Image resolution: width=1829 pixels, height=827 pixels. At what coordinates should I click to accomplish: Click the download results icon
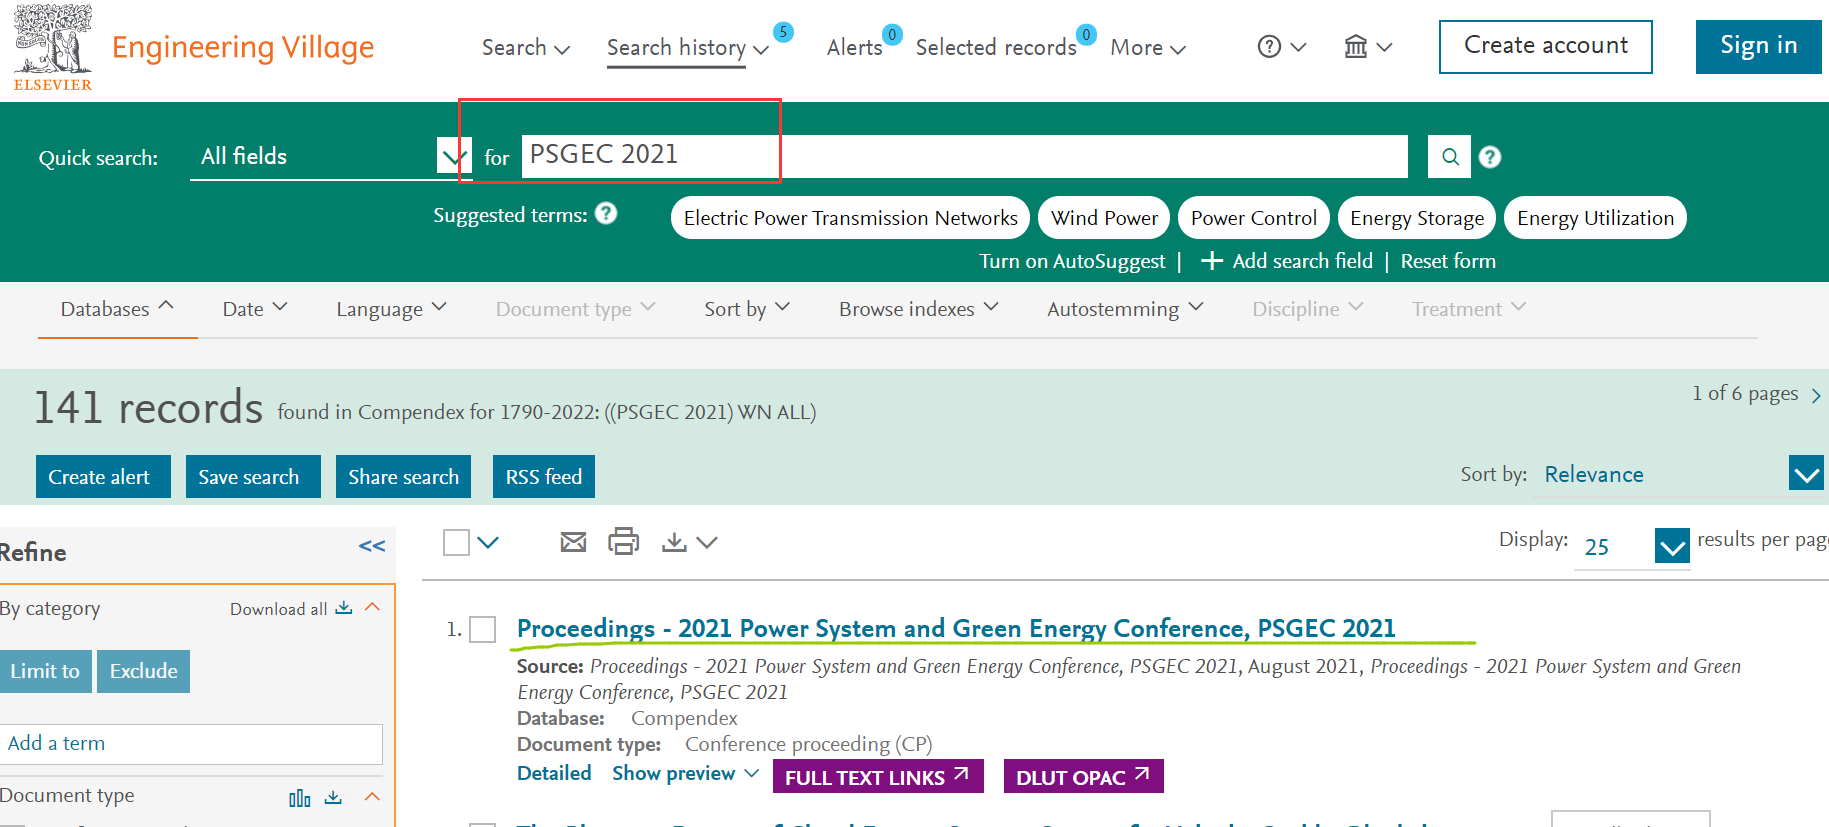pyautogui.click(x=674, y=542)
